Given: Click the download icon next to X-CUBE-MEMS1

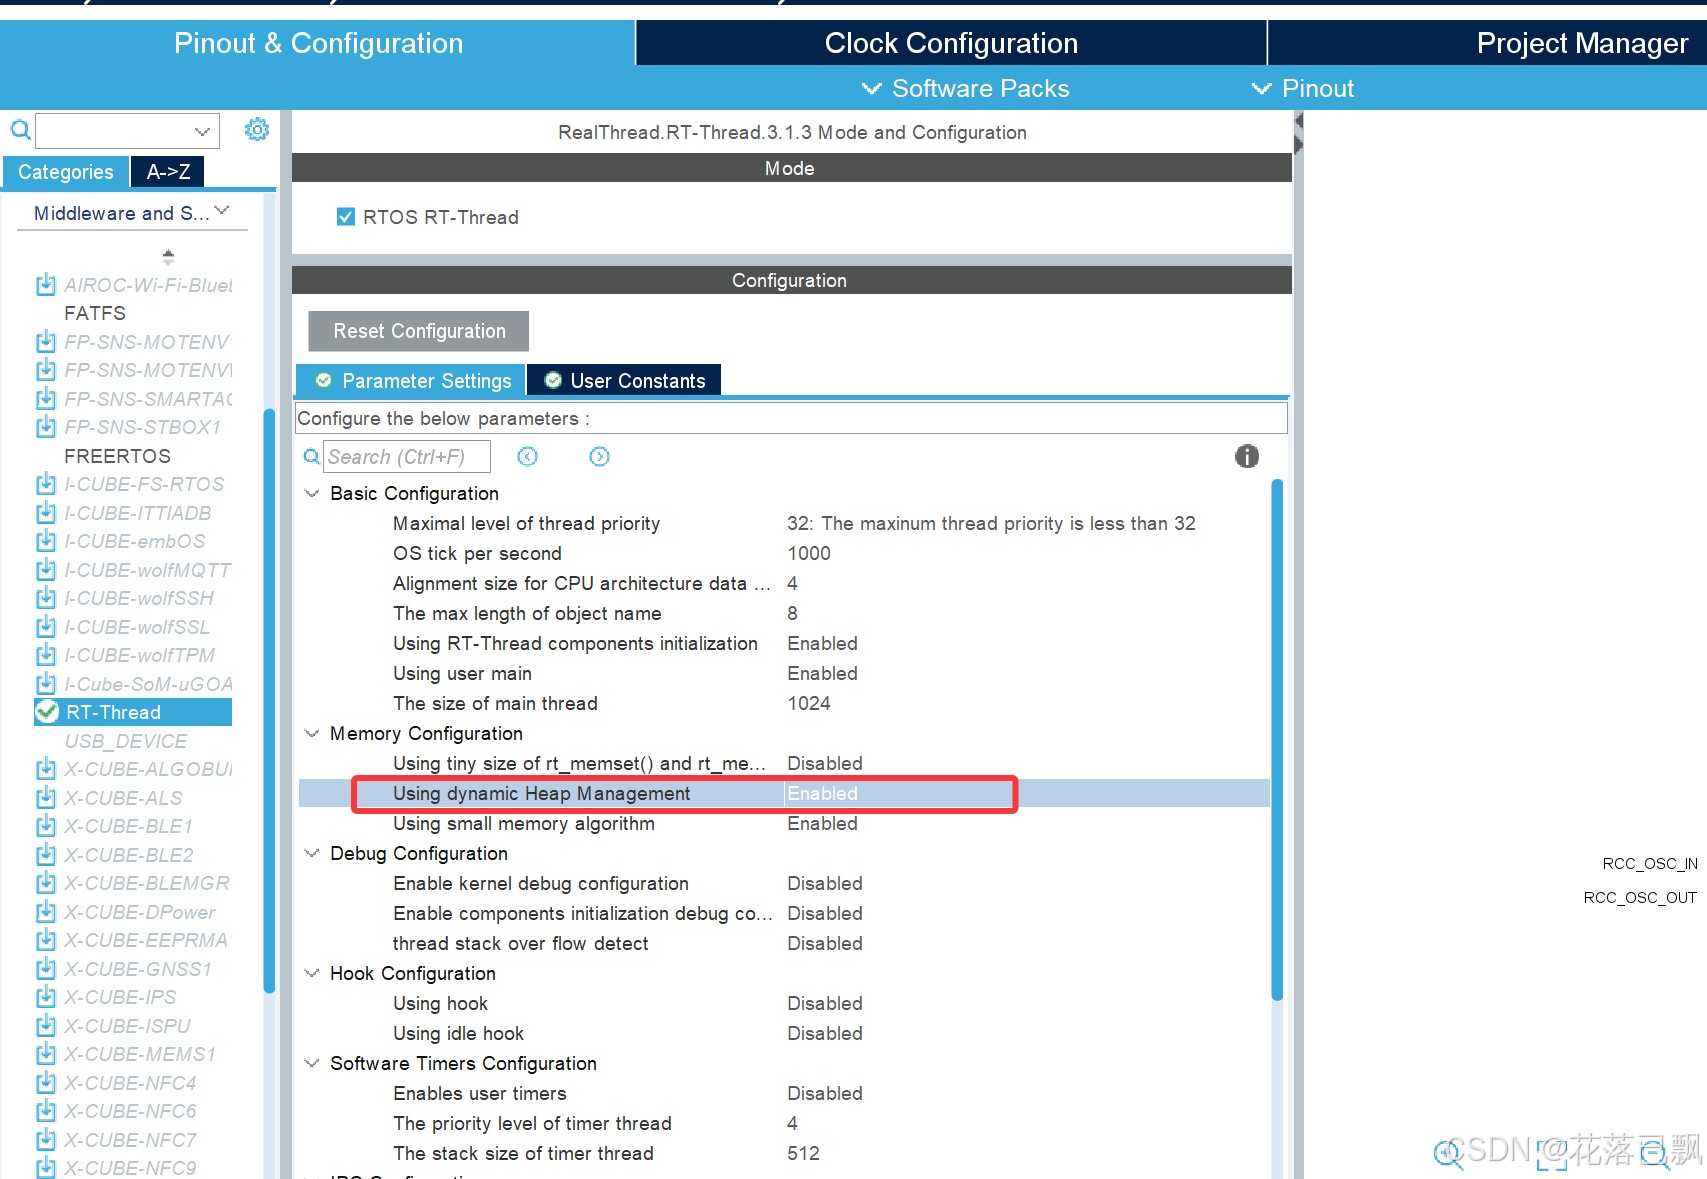Looking at the screenshot, I should [x=46, y=1054].
